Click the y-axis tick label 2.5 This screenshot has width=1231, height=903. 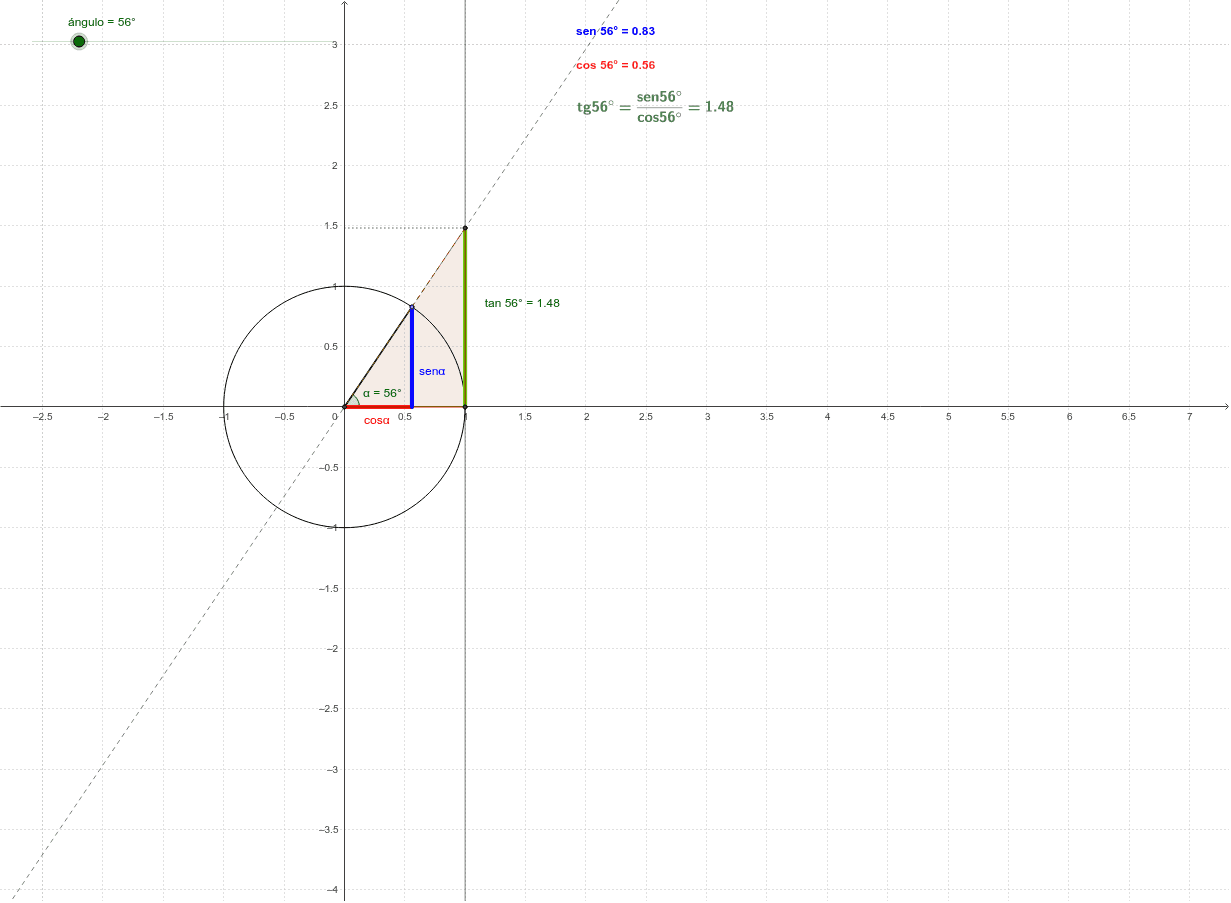330,105
